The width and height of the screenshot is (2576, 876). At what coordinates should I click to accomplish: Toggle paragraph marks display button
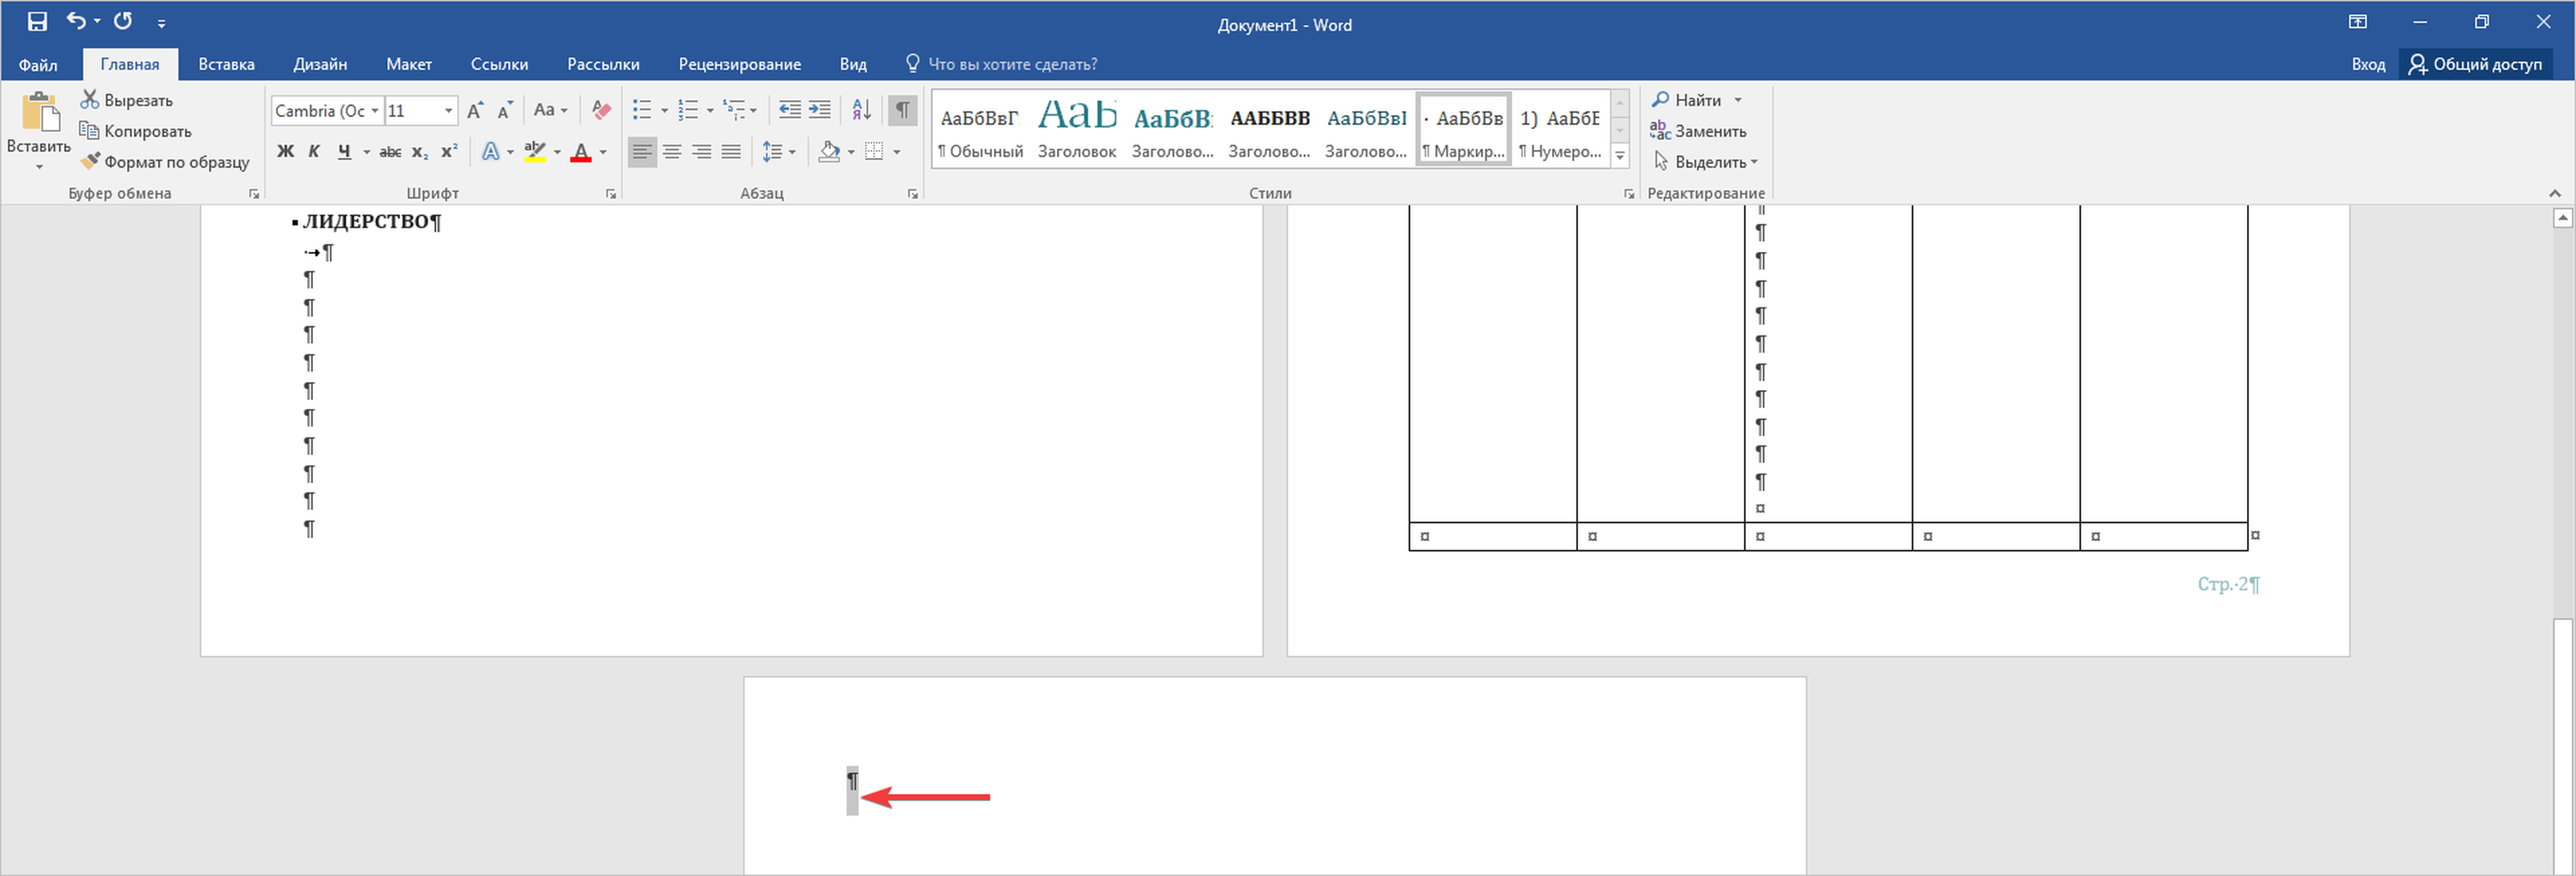coord(902,110)
